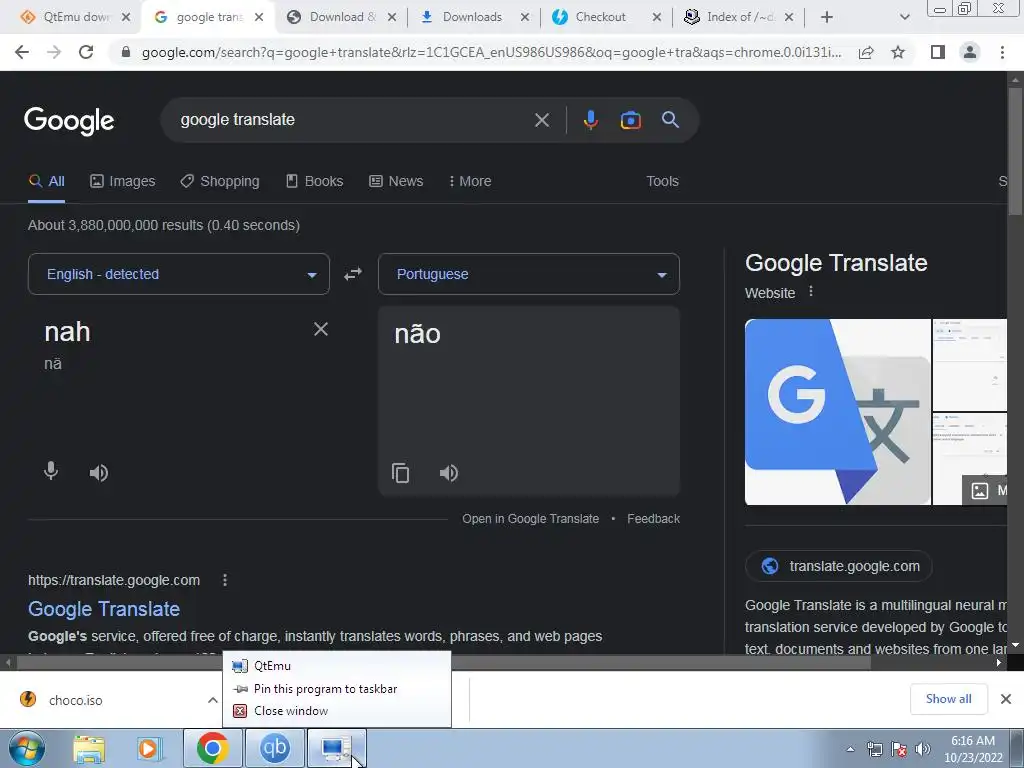Use microphone for translate input
The height and width of the screenshot is (768, 1024).
point(50,472)
